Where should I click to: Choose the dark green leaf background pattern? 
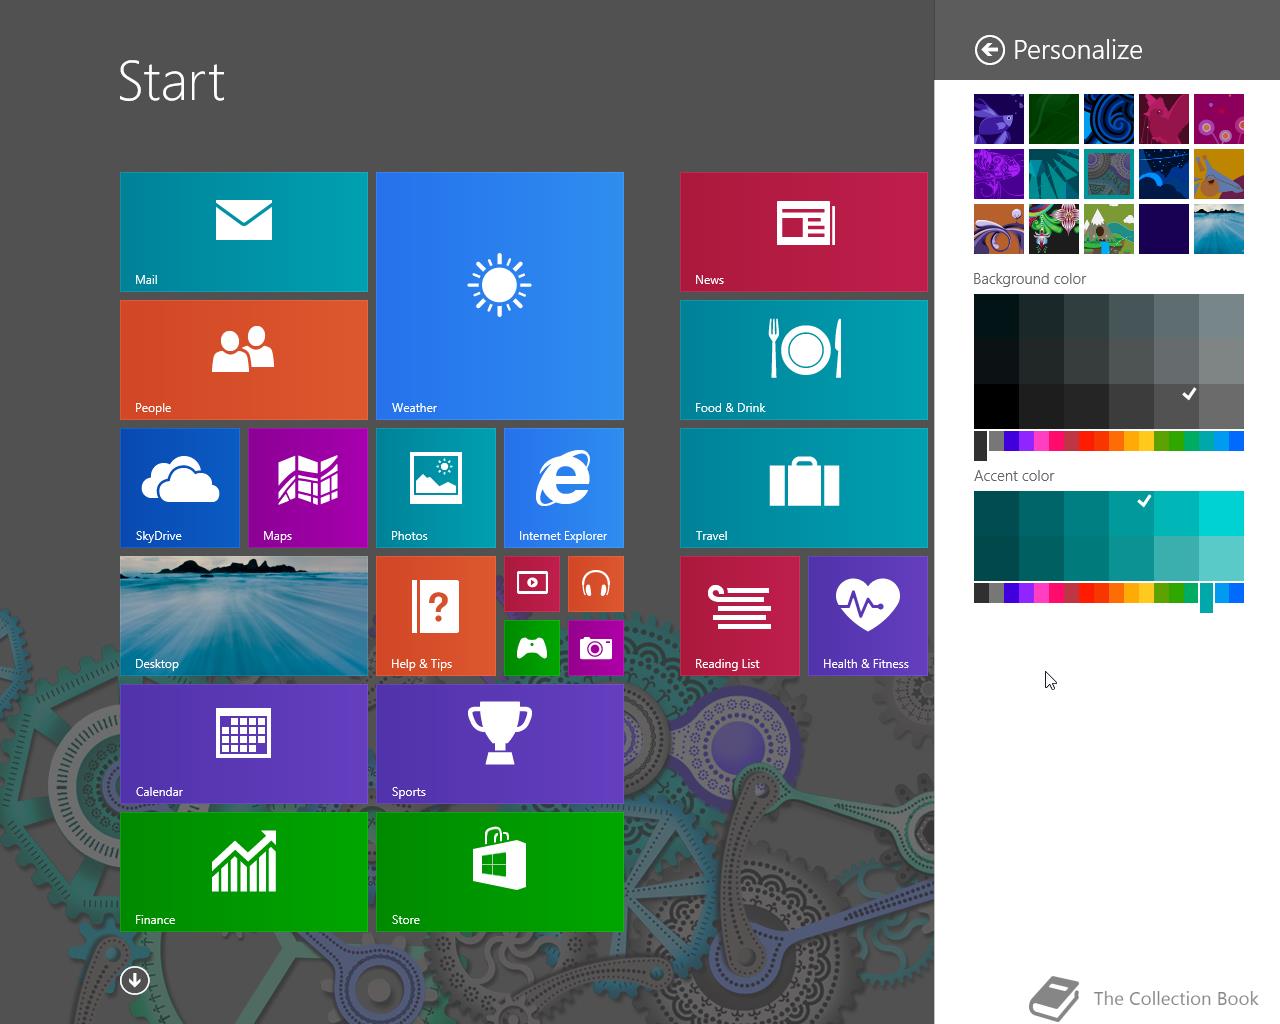pos(1054,119)
